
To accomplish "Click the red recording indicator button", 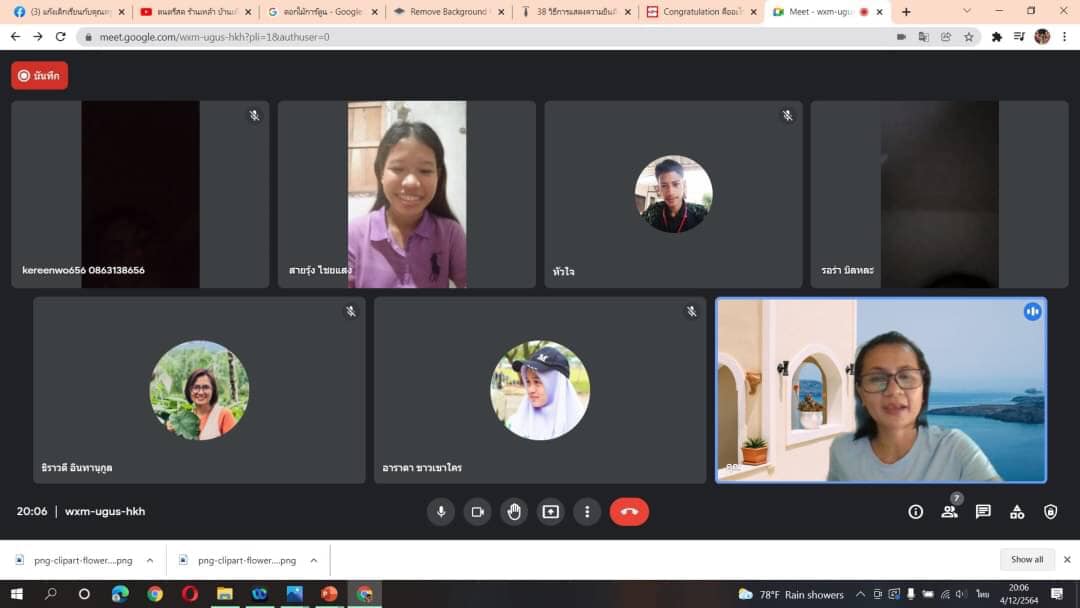I will (x=39, y=76).
